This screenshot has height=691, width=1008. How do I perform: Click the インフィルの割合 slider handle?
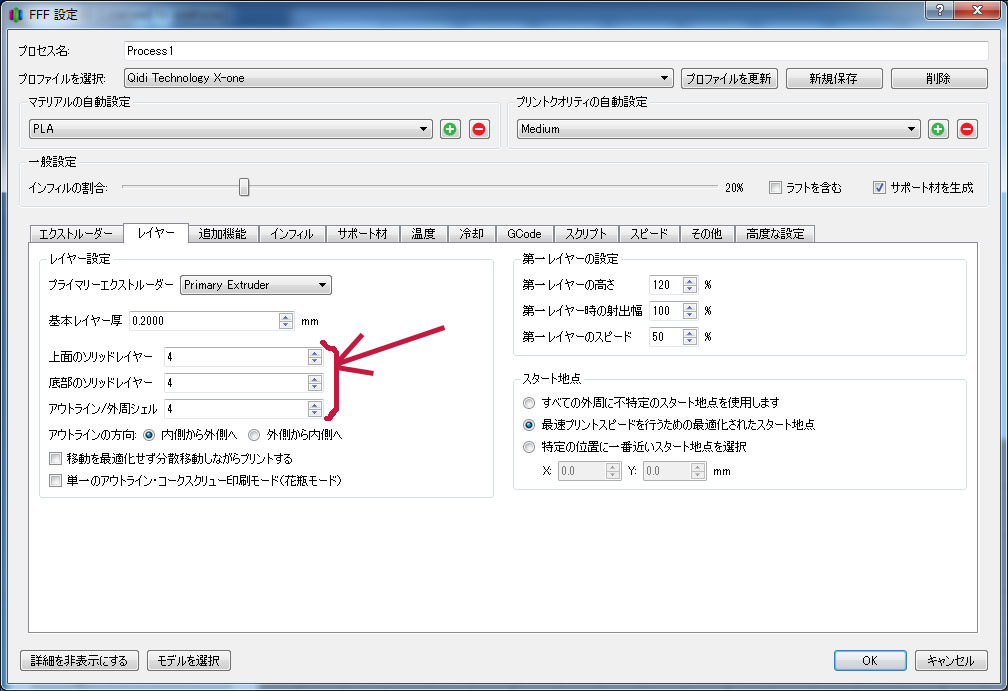tap(243, 187)
